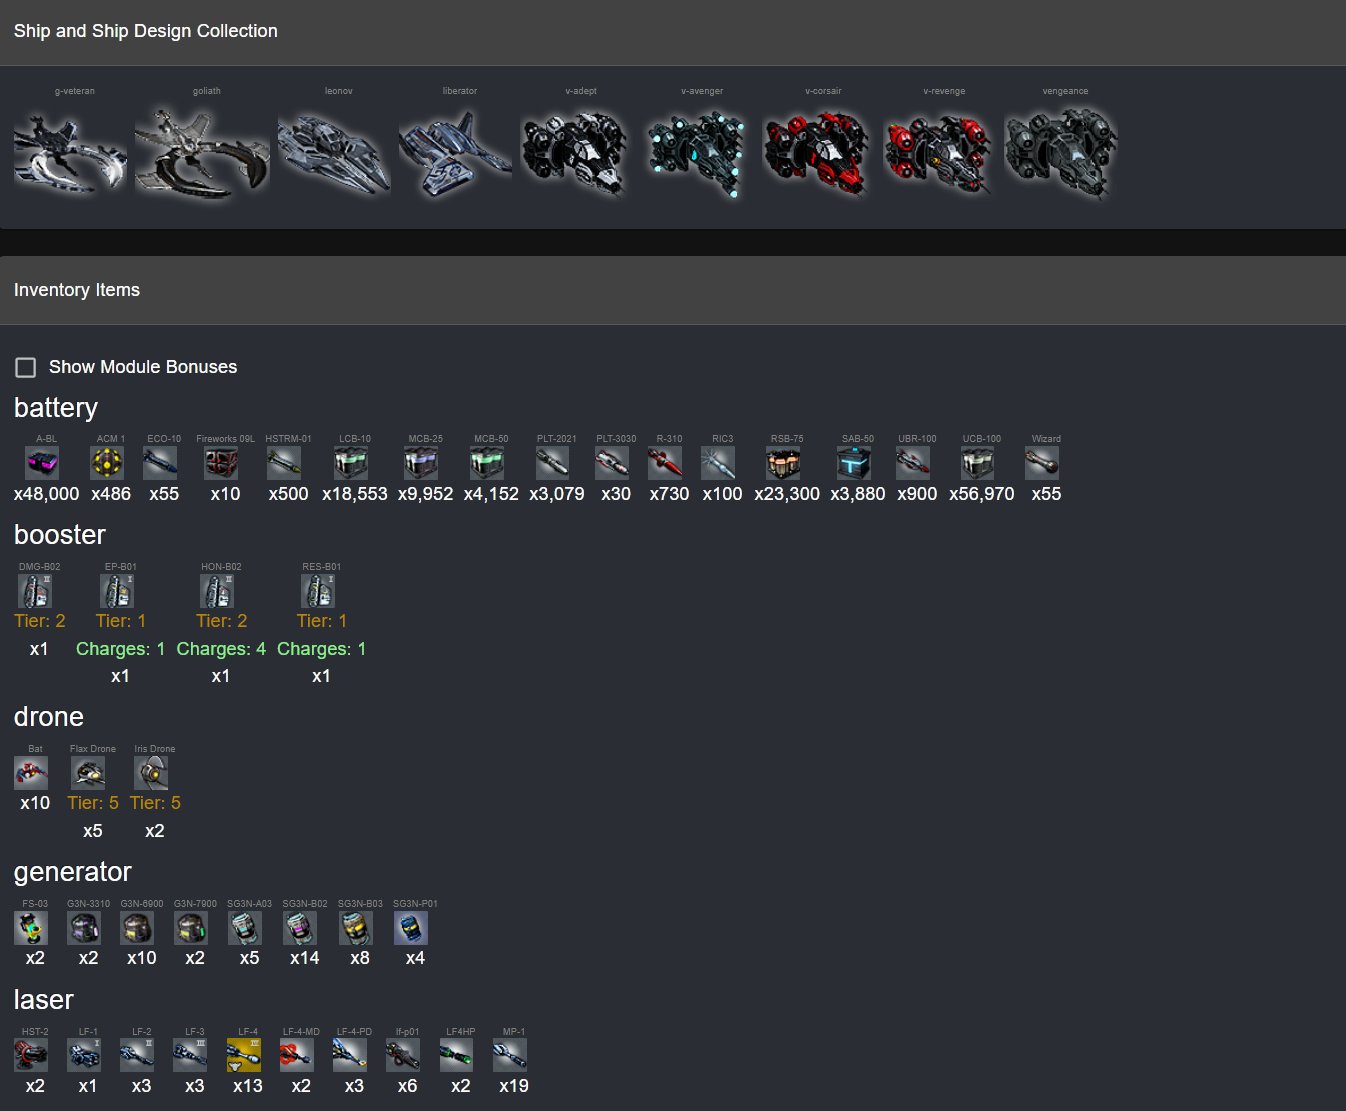1346x1111 pixels.
Task: Click the A-BL battery icon
Action: point(42,463)
